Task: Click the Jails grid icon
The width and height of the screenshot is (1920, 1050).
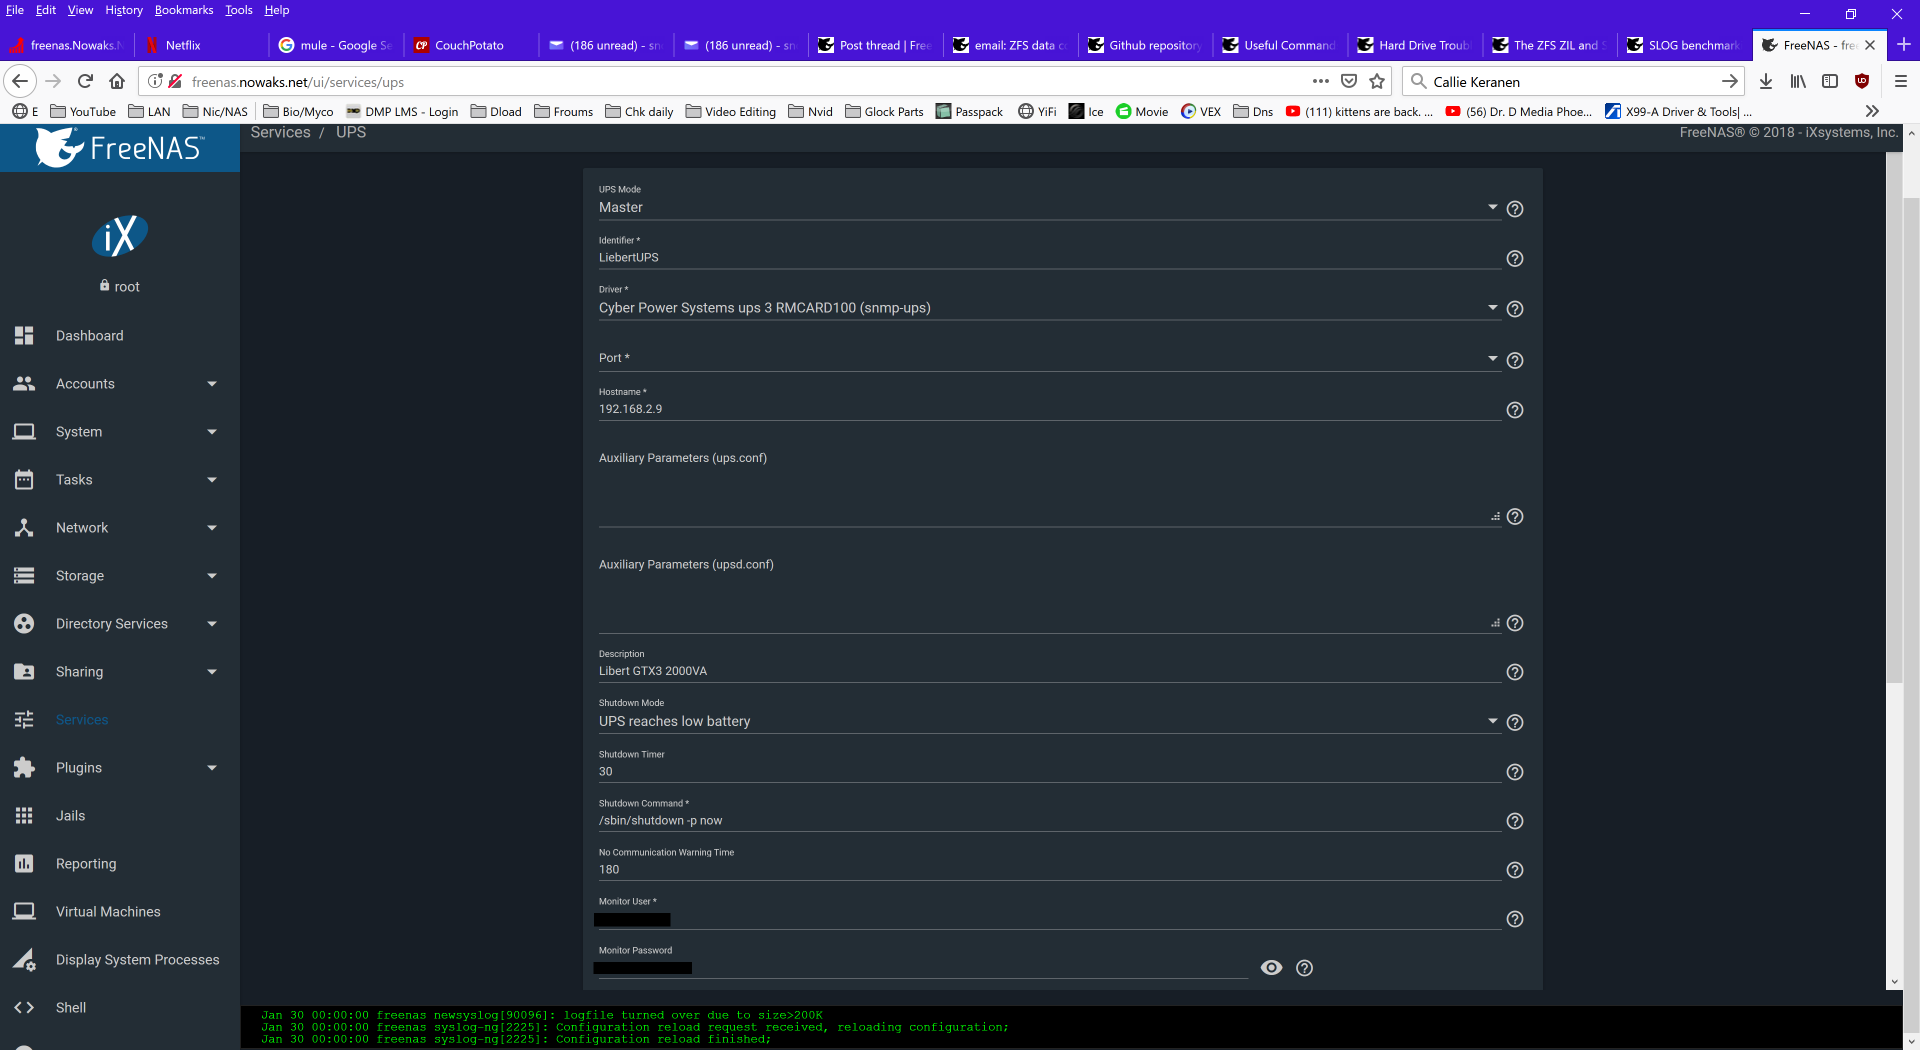Action: [24, 816]
